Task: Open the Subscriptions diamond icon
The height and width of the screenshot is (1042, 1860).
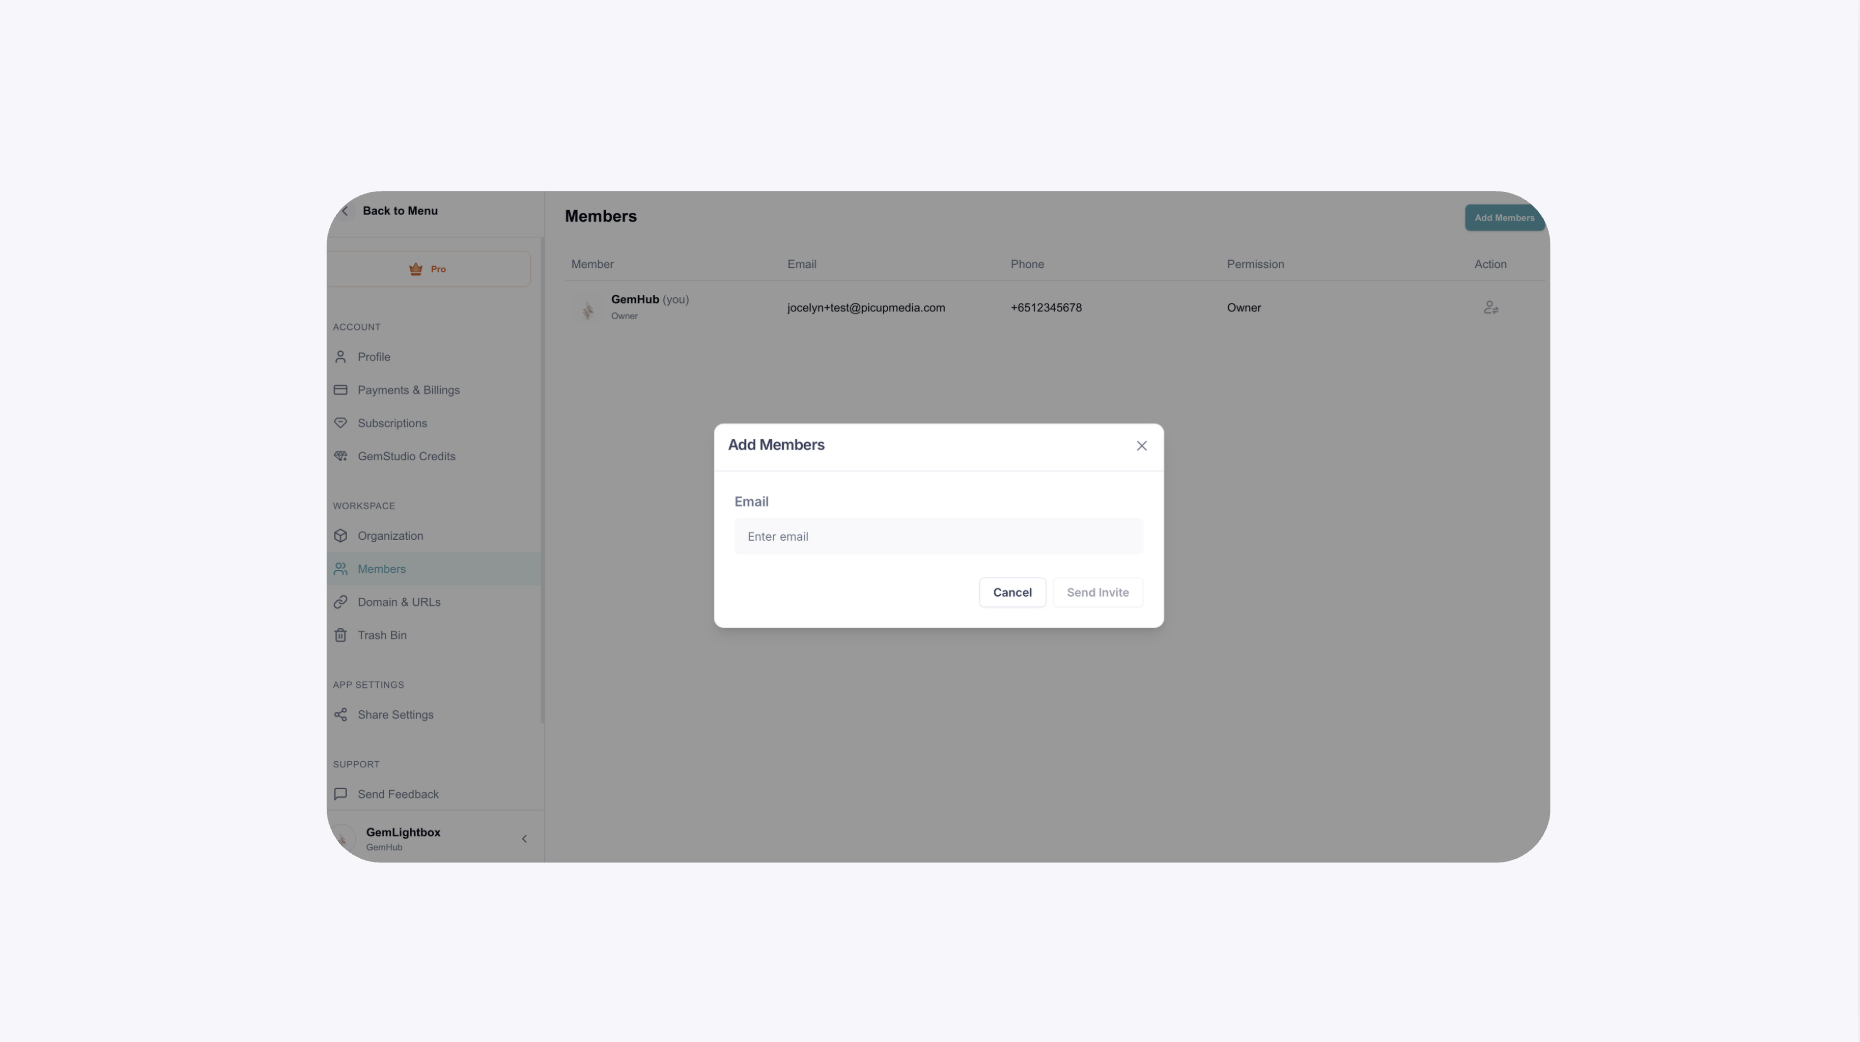Action: tap(340, 423)
